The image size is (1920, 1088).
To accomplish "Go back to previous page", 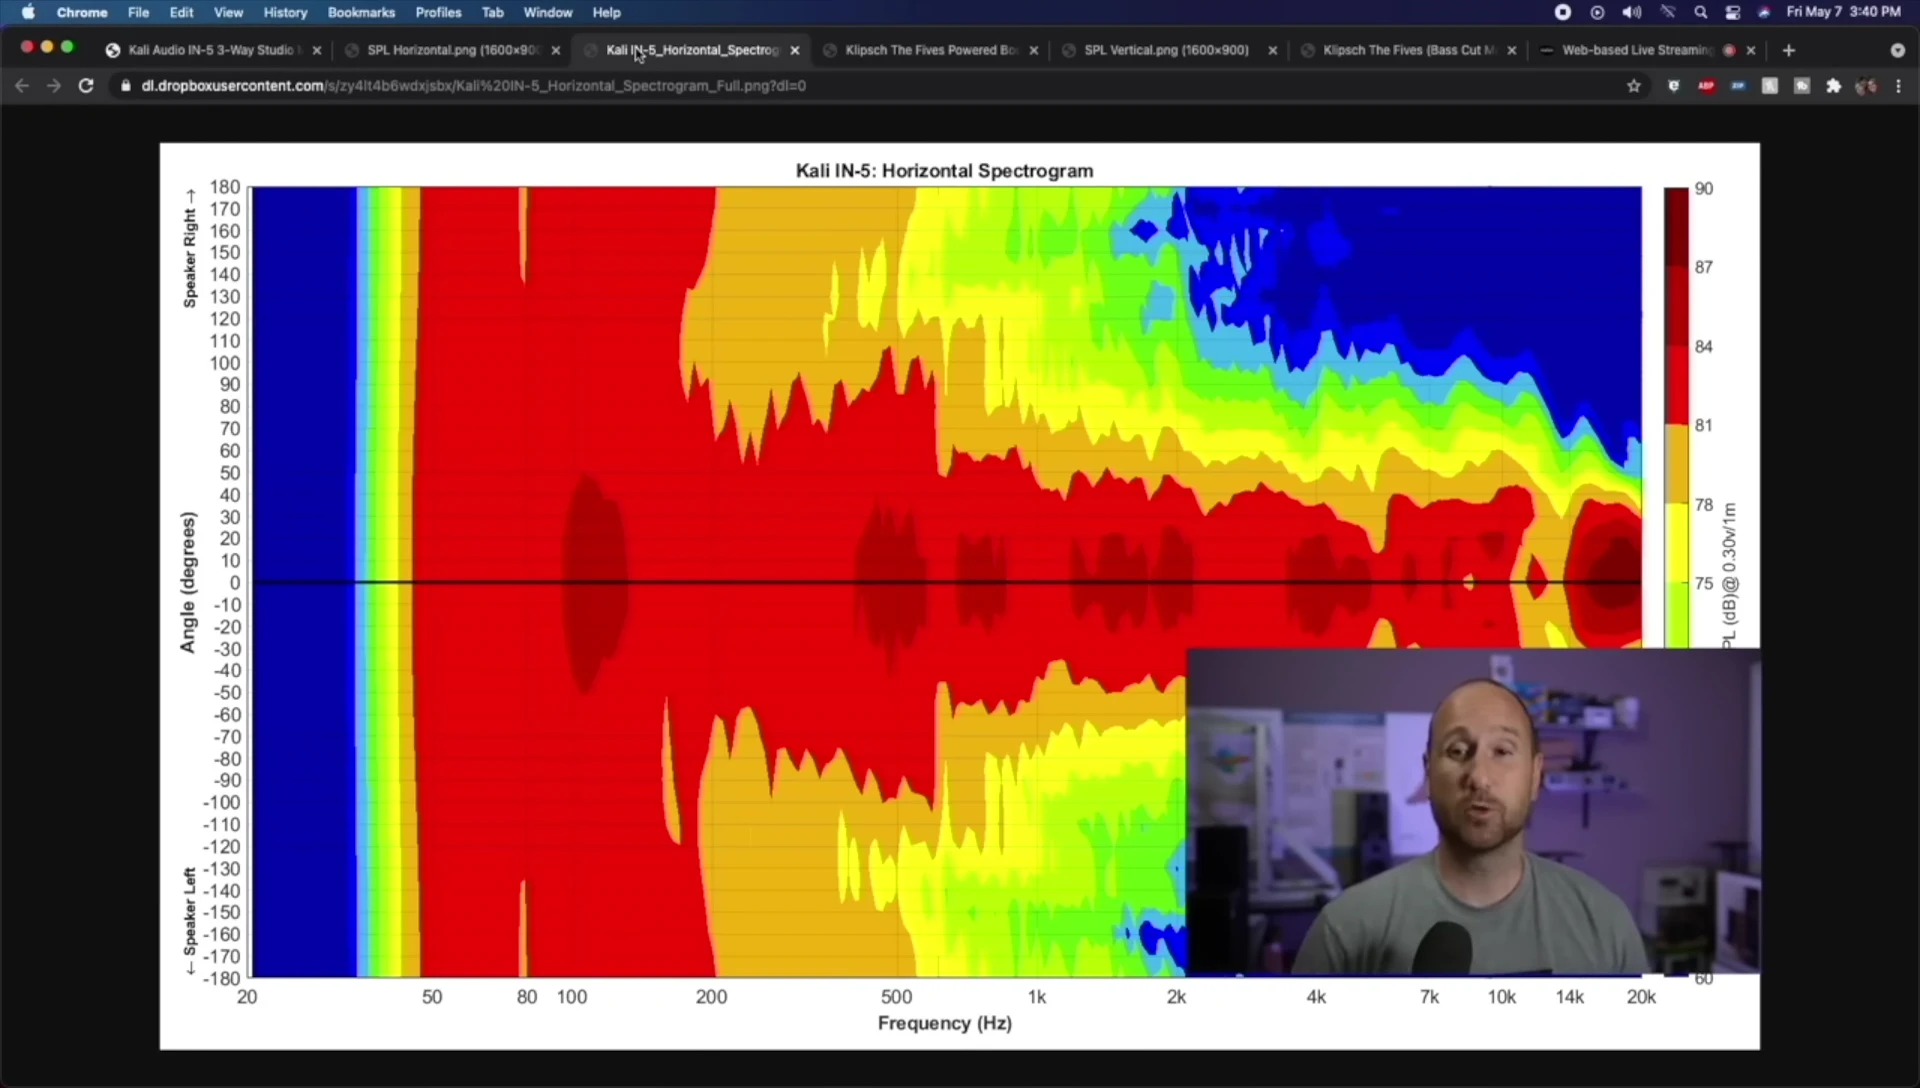I will (x=22, y=86).
